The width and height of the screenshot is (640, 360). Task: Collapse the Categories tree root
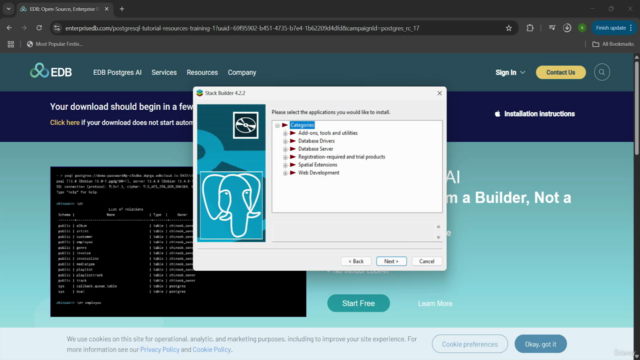pyautogui.click(x=278, y=125)
